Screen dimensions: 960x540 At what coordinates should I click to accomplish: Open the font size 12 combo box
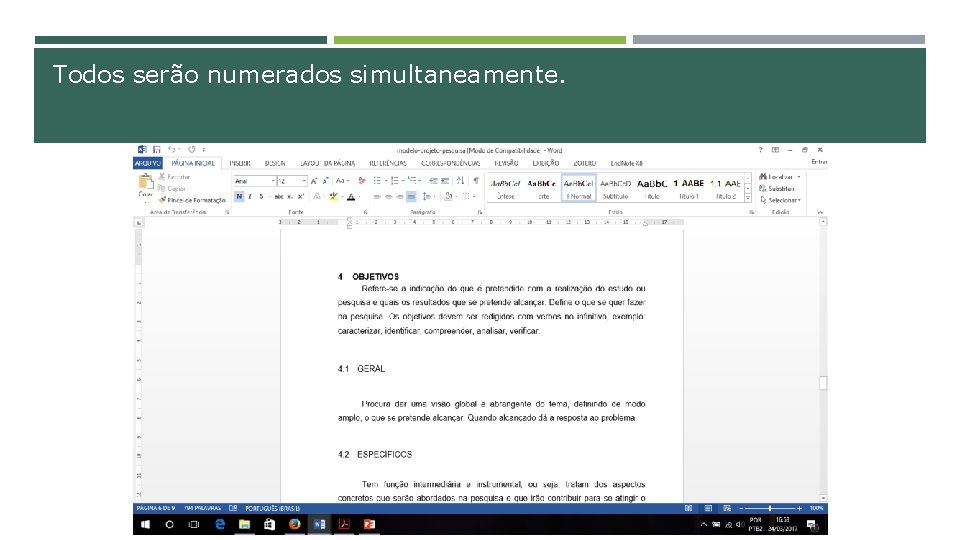point(291,181)
